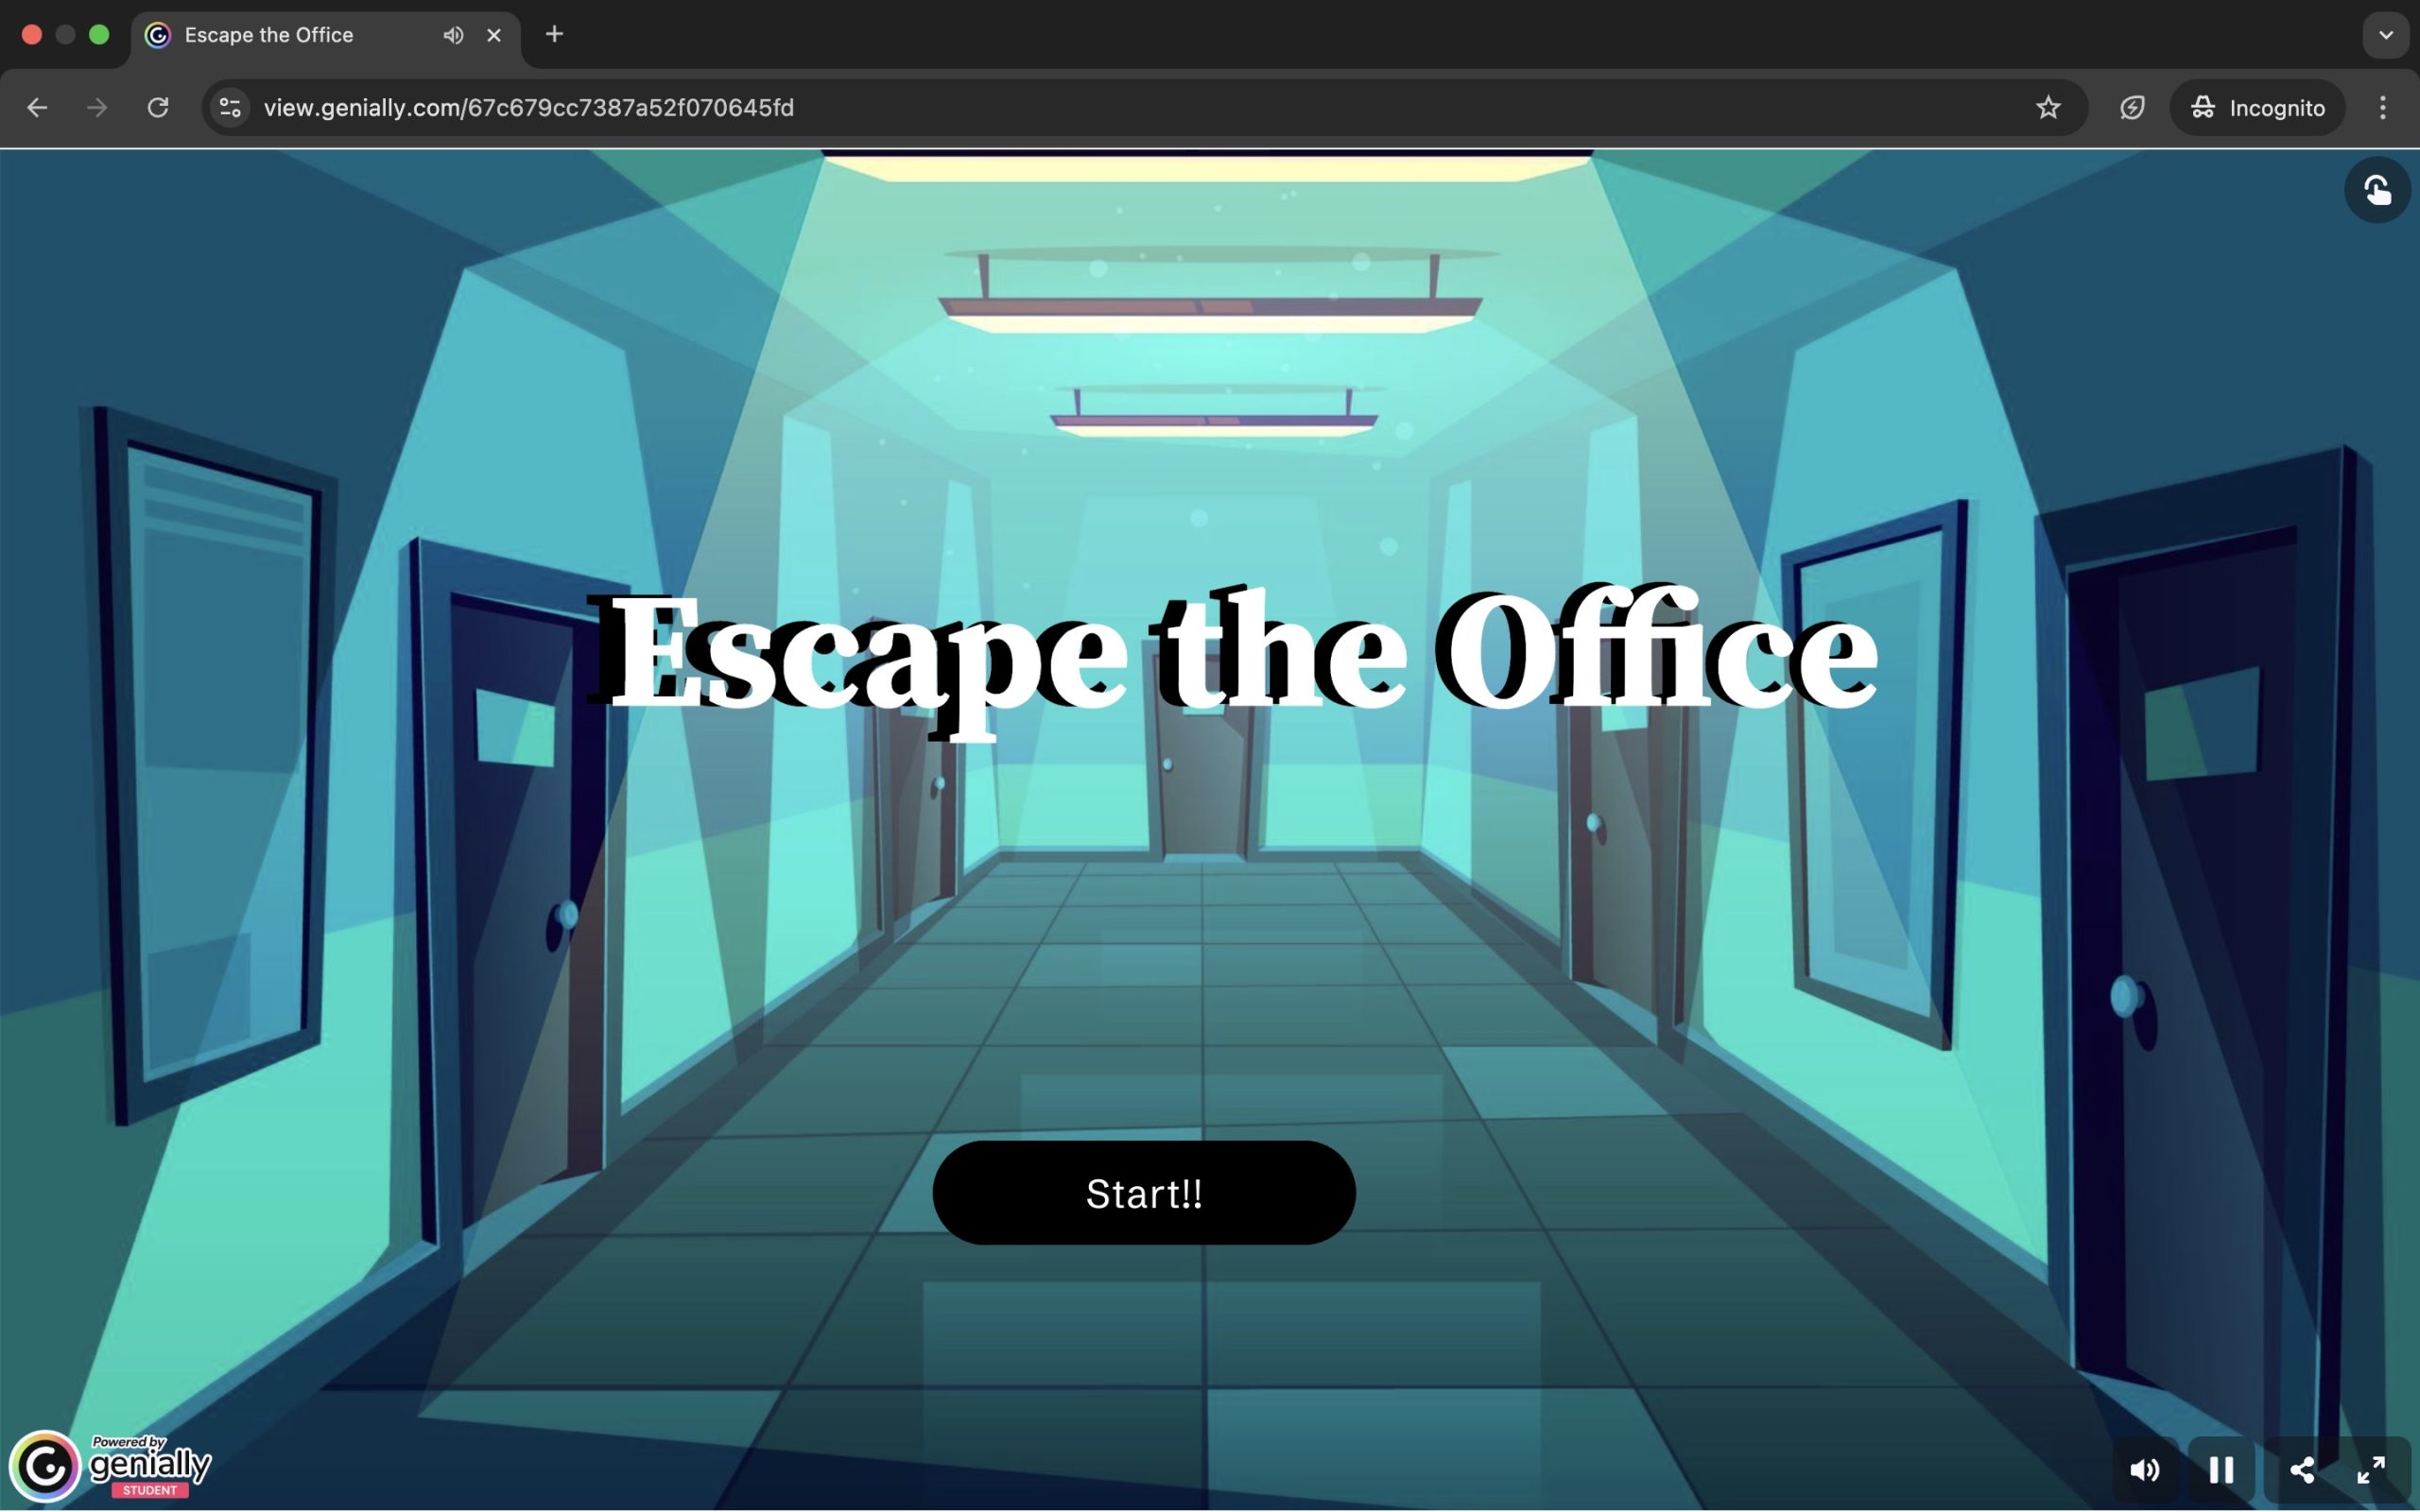Select the Escape the Office tab

[x=270, y=35]
